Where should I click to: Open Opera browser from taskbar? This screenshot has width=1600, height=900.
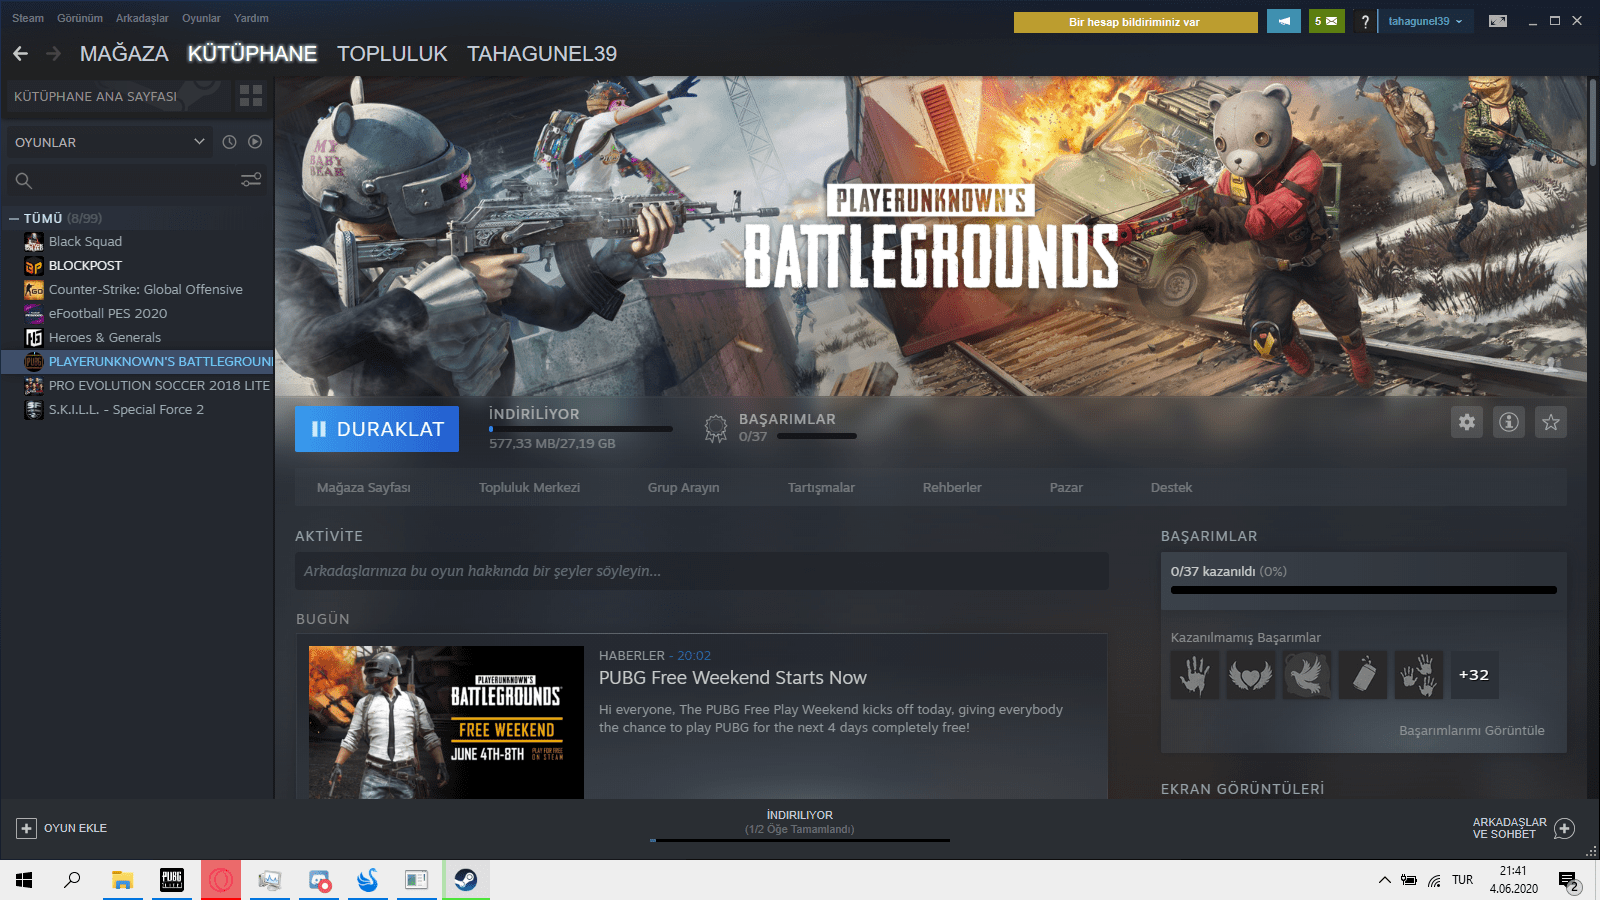pos(221,880)
